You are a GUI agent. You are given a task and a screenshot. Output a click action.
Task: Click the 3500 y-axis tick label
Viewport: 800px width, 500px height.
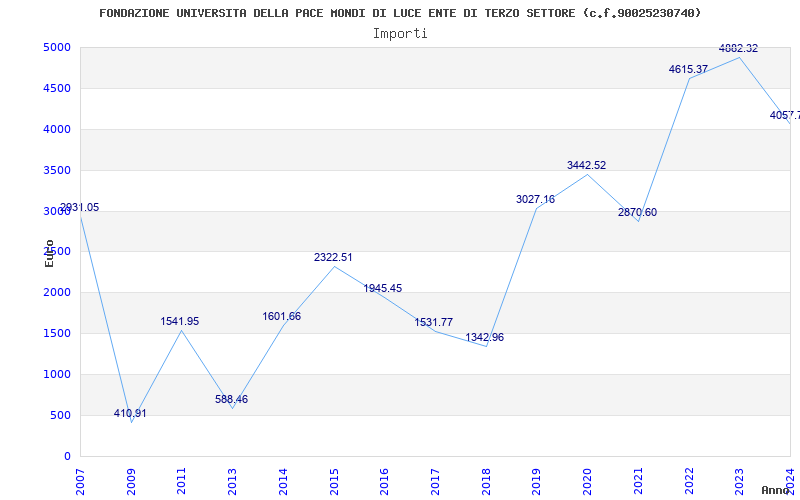57,170
